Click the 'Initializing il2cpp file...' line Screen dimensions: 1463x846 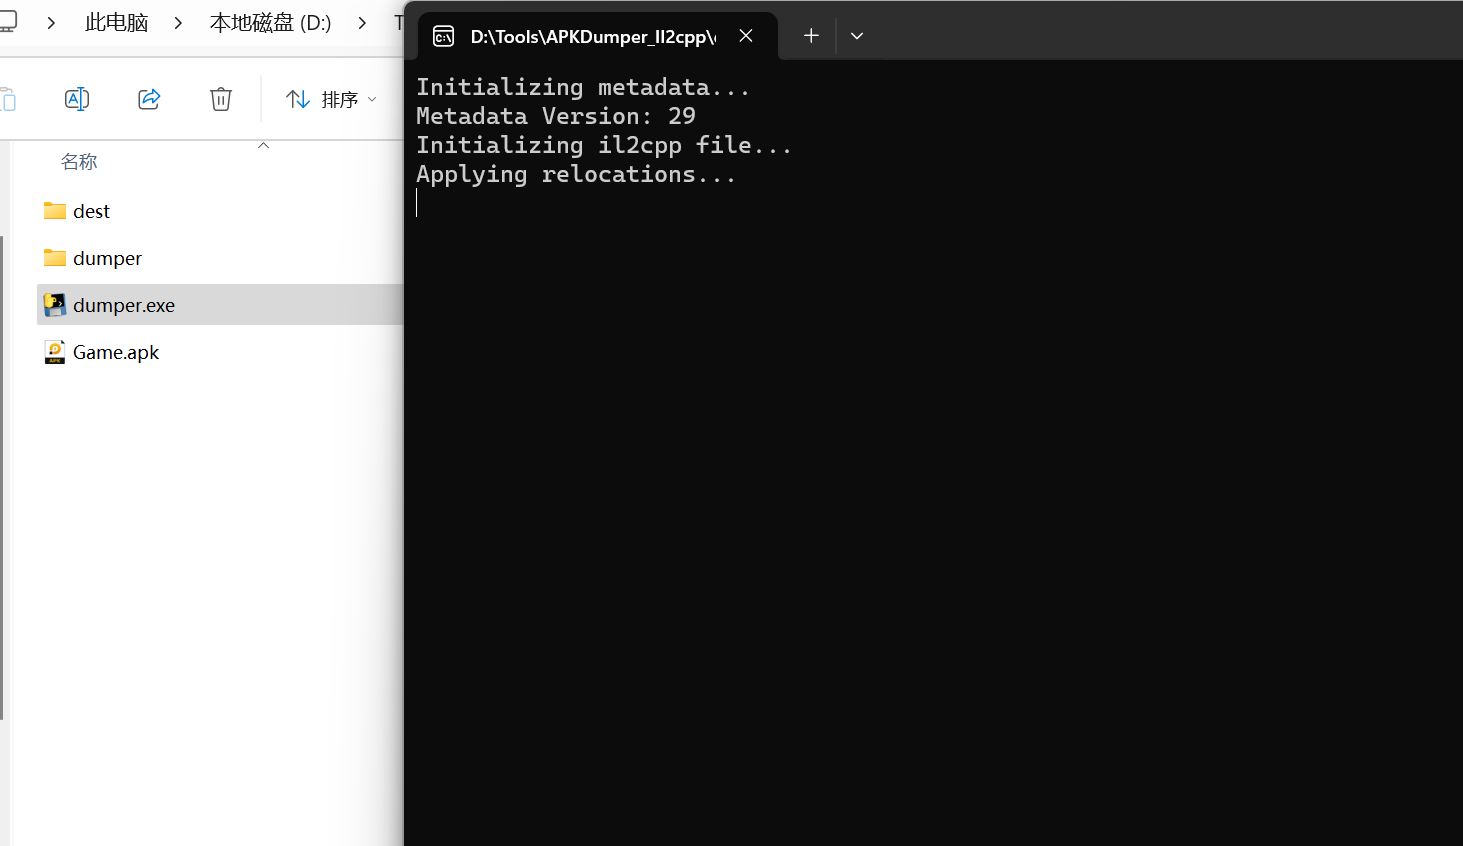click(604, 145)
